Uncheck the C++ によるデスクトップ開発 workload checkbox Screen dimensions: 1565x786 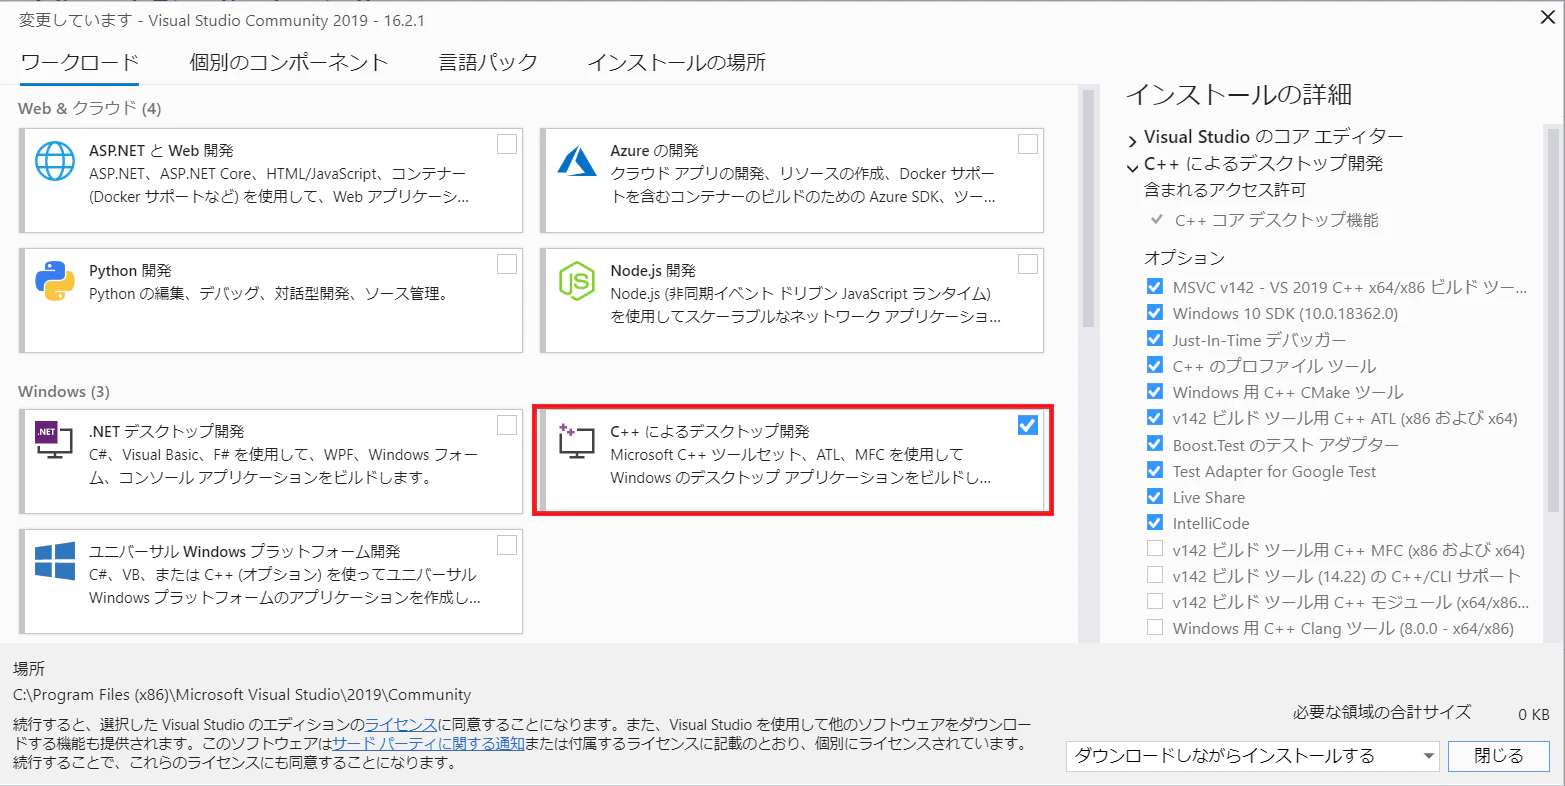[x=1027, y=425]
